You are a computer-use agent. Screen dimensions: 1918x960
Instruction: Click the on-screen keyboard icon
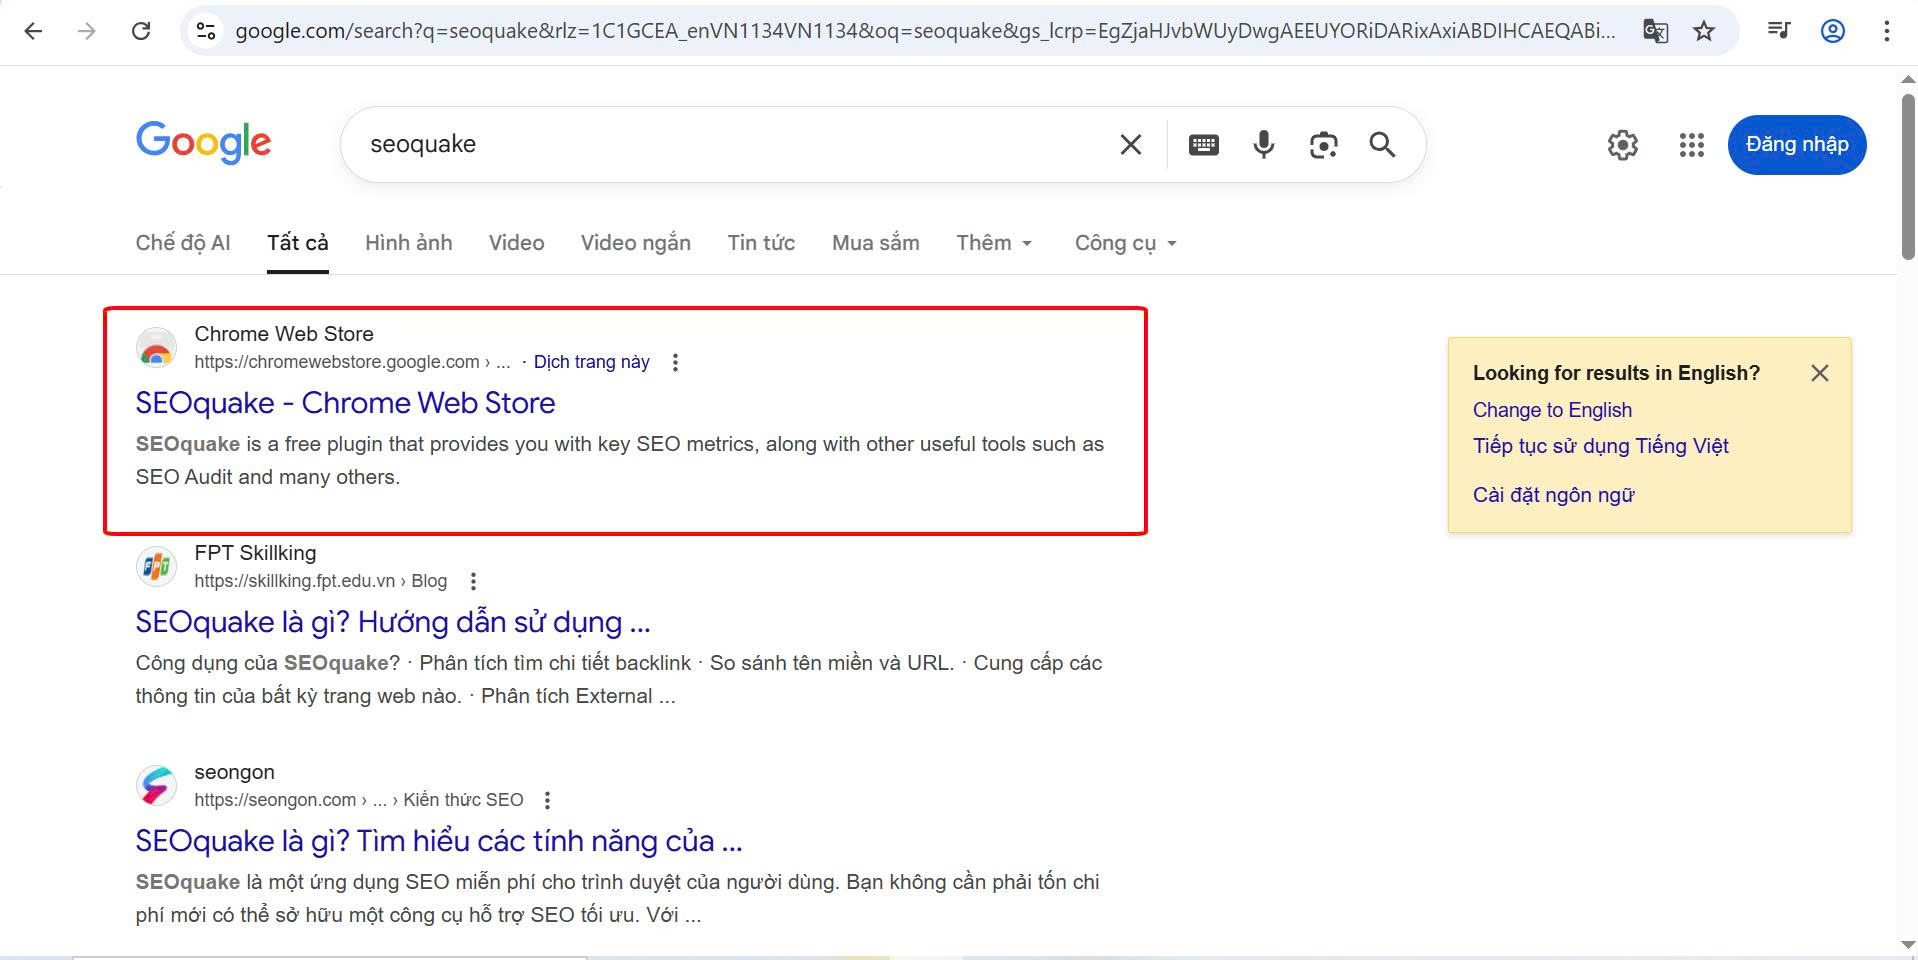click(x=1202, y=144)
